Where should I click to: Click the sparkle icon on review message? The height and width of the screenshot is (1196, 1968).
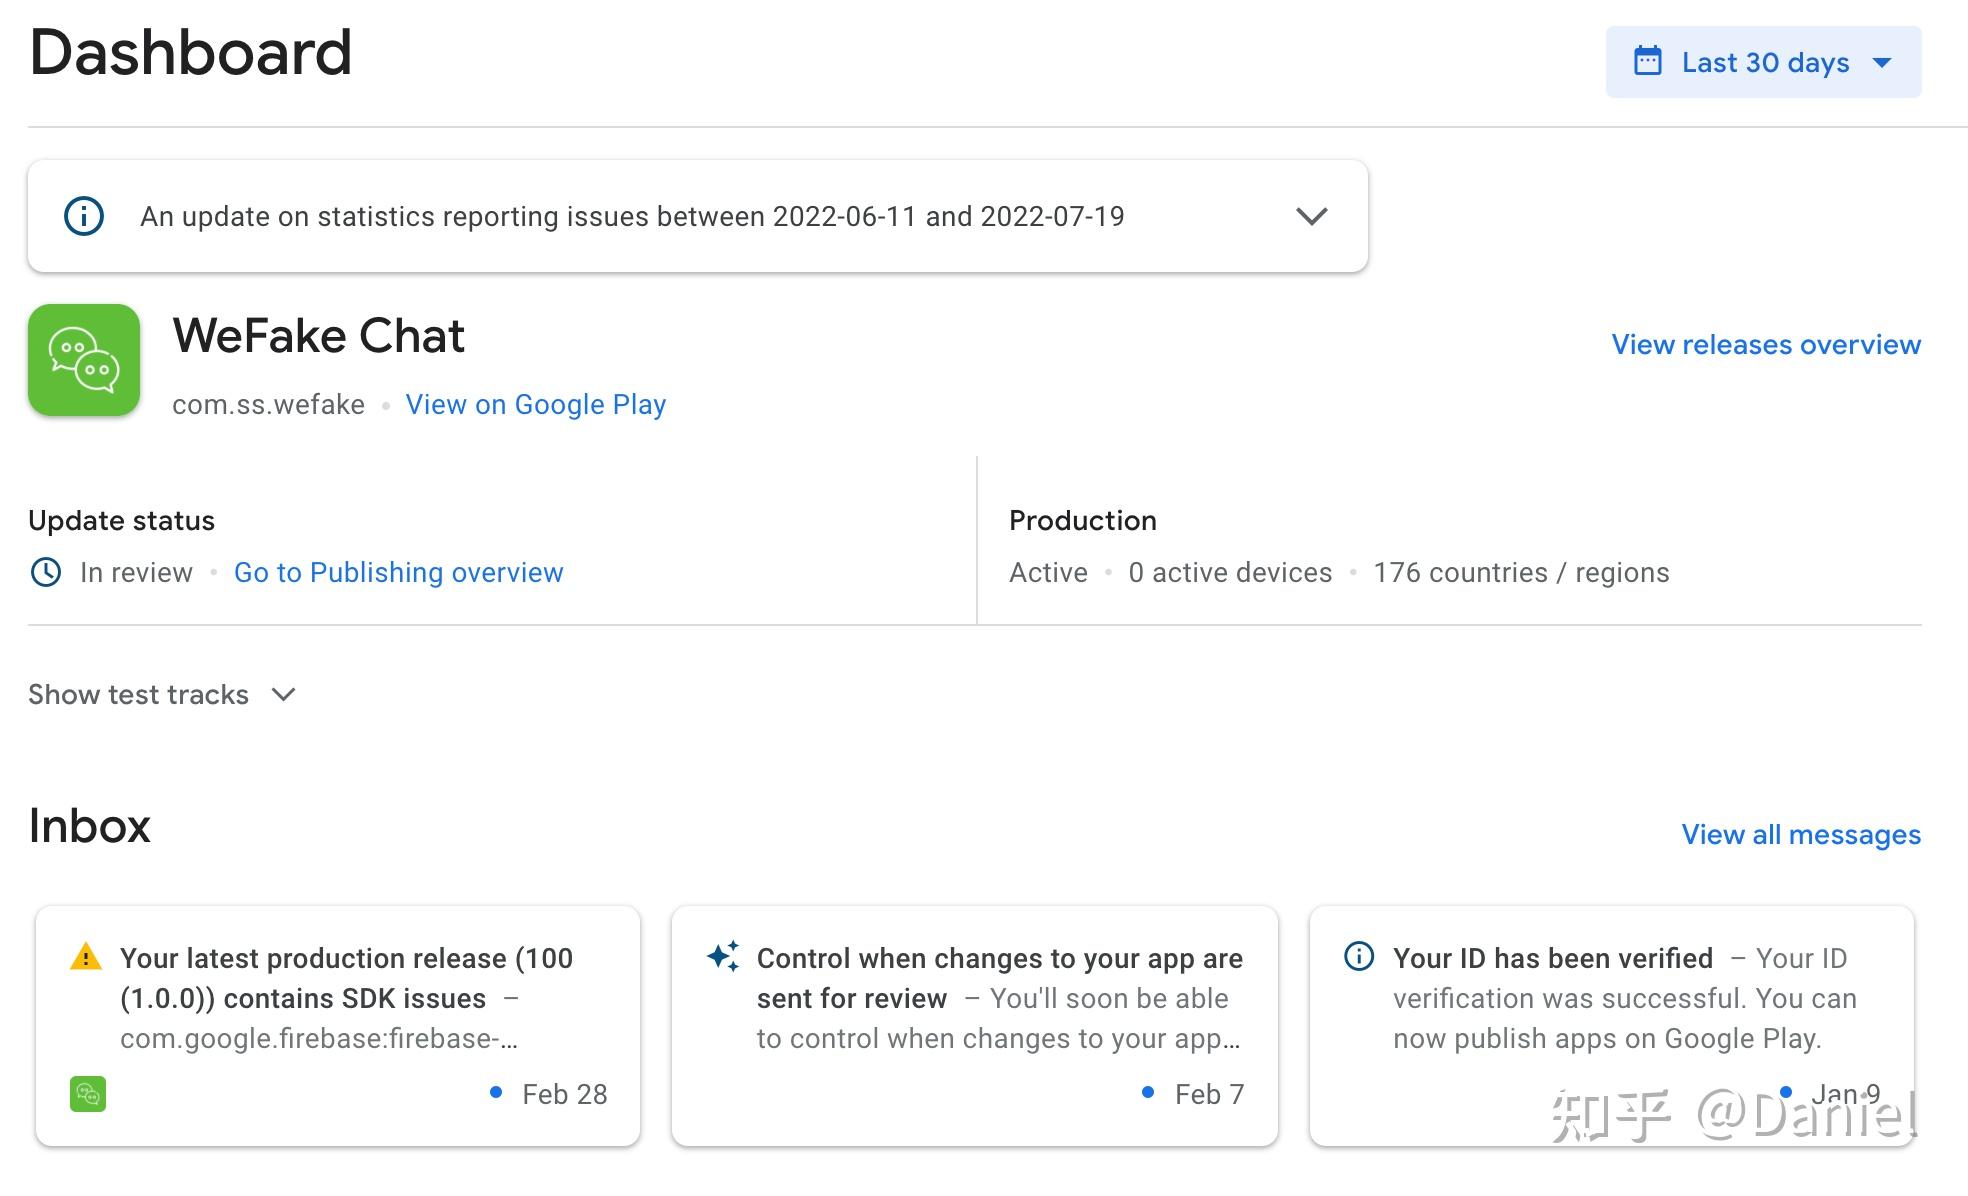click(x=723, y=957)
